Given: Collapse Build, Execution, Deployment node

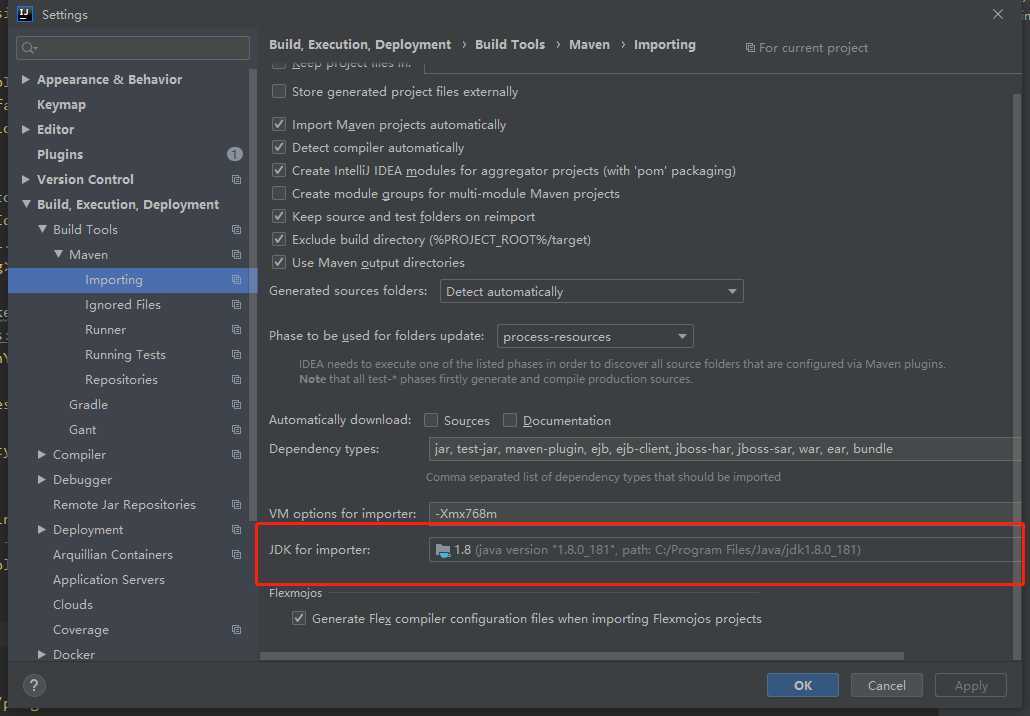Looking at the screenshot, I should pos(26,204).
